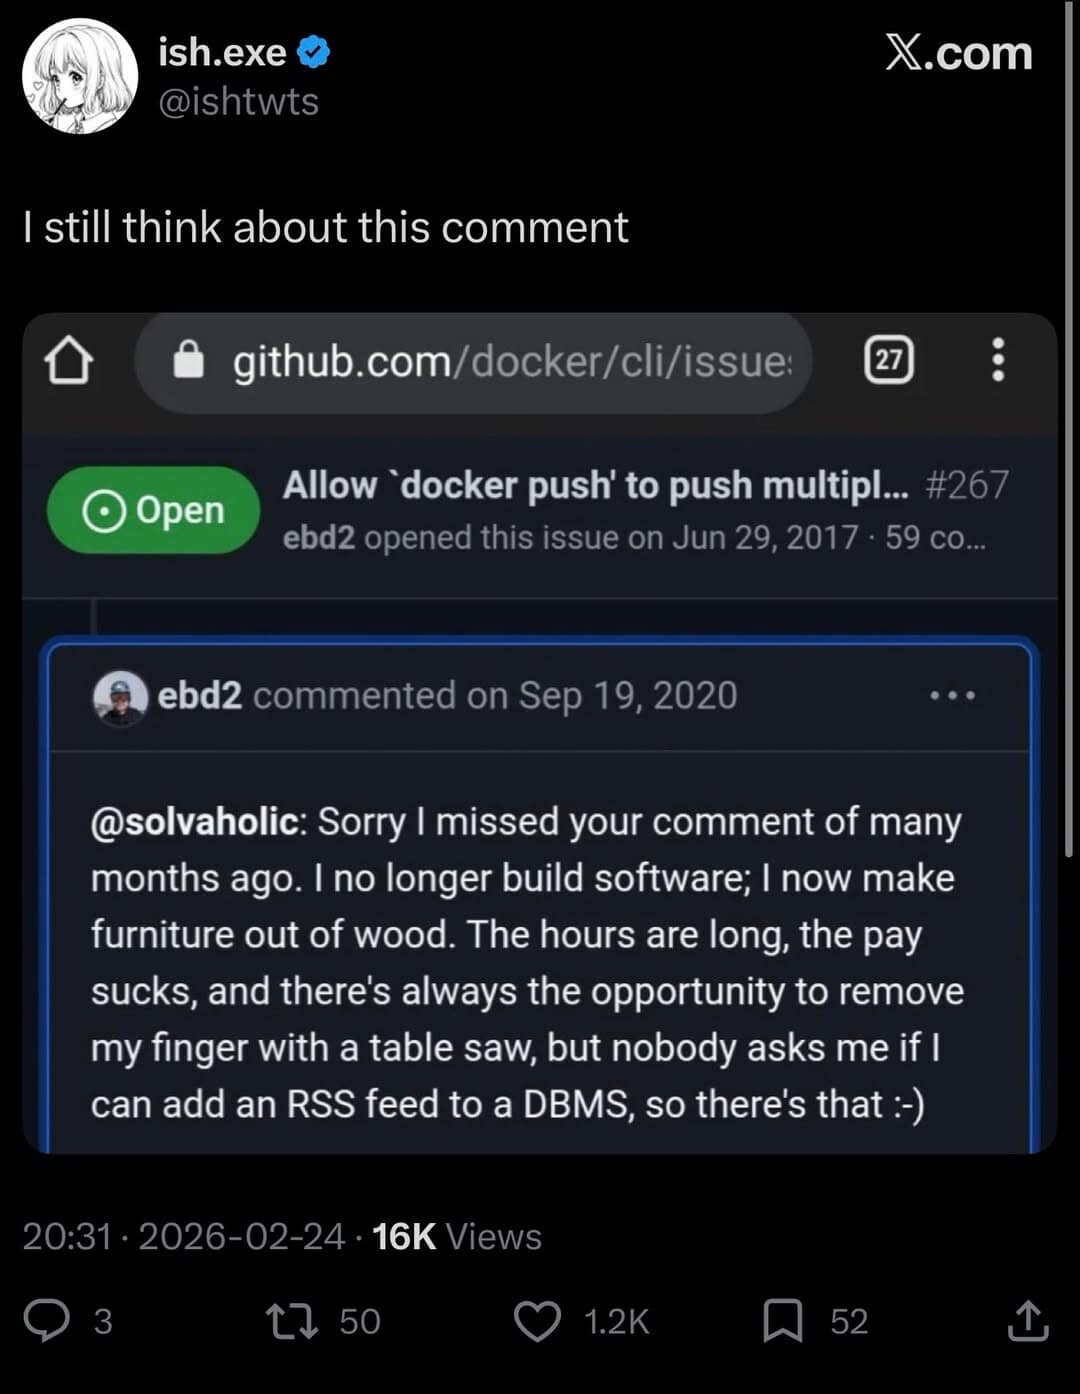This screenshot has width=1080, height=1394.
Task: Tap the reply speech bubble icon
Action: click(47, 1321)
